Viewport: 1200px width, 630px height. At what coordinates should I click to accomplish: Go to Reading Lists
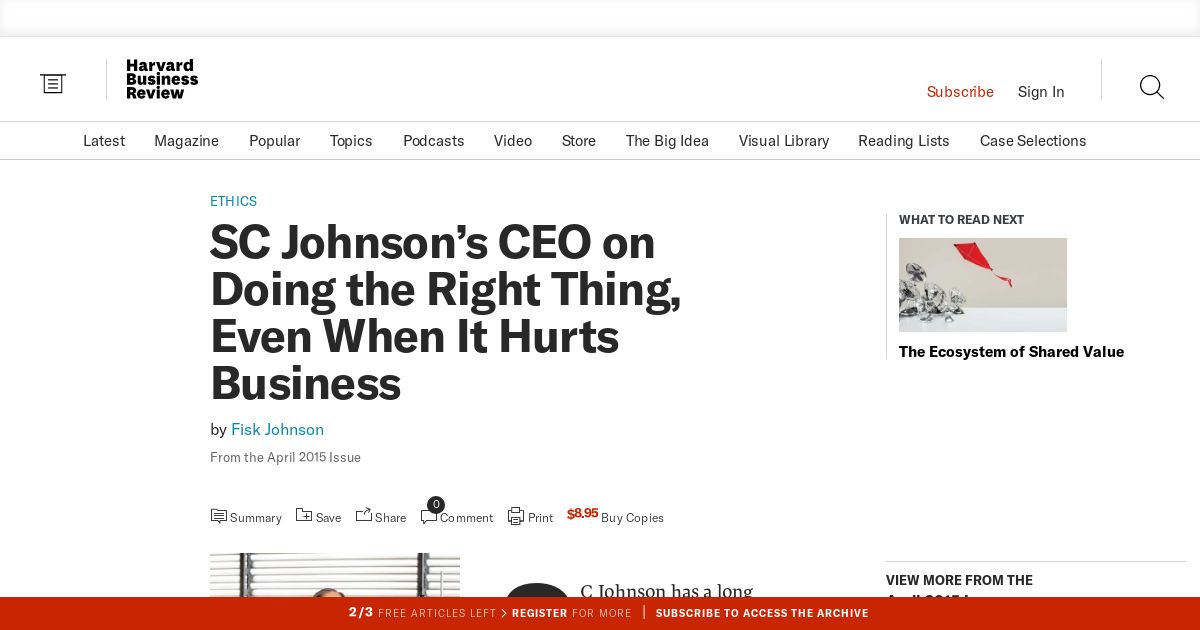(904, 141)
